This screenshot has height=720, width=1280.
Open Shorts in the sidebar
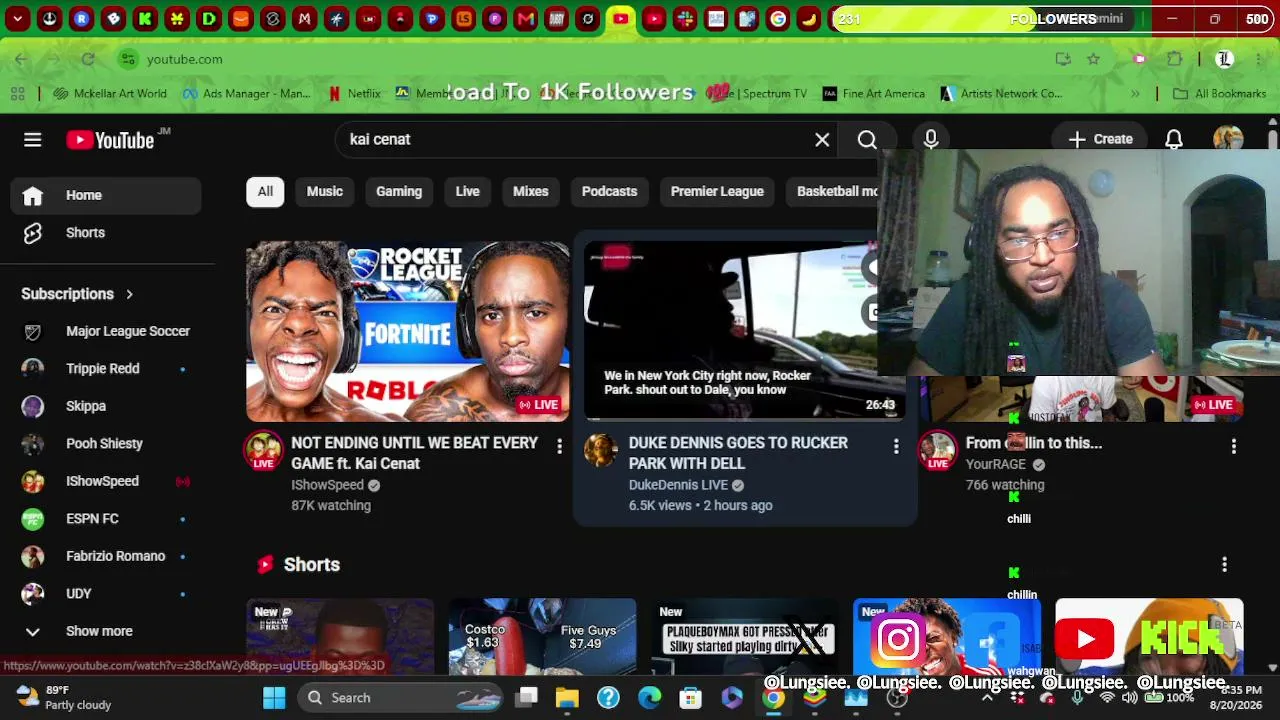click(x=106, y=233)
